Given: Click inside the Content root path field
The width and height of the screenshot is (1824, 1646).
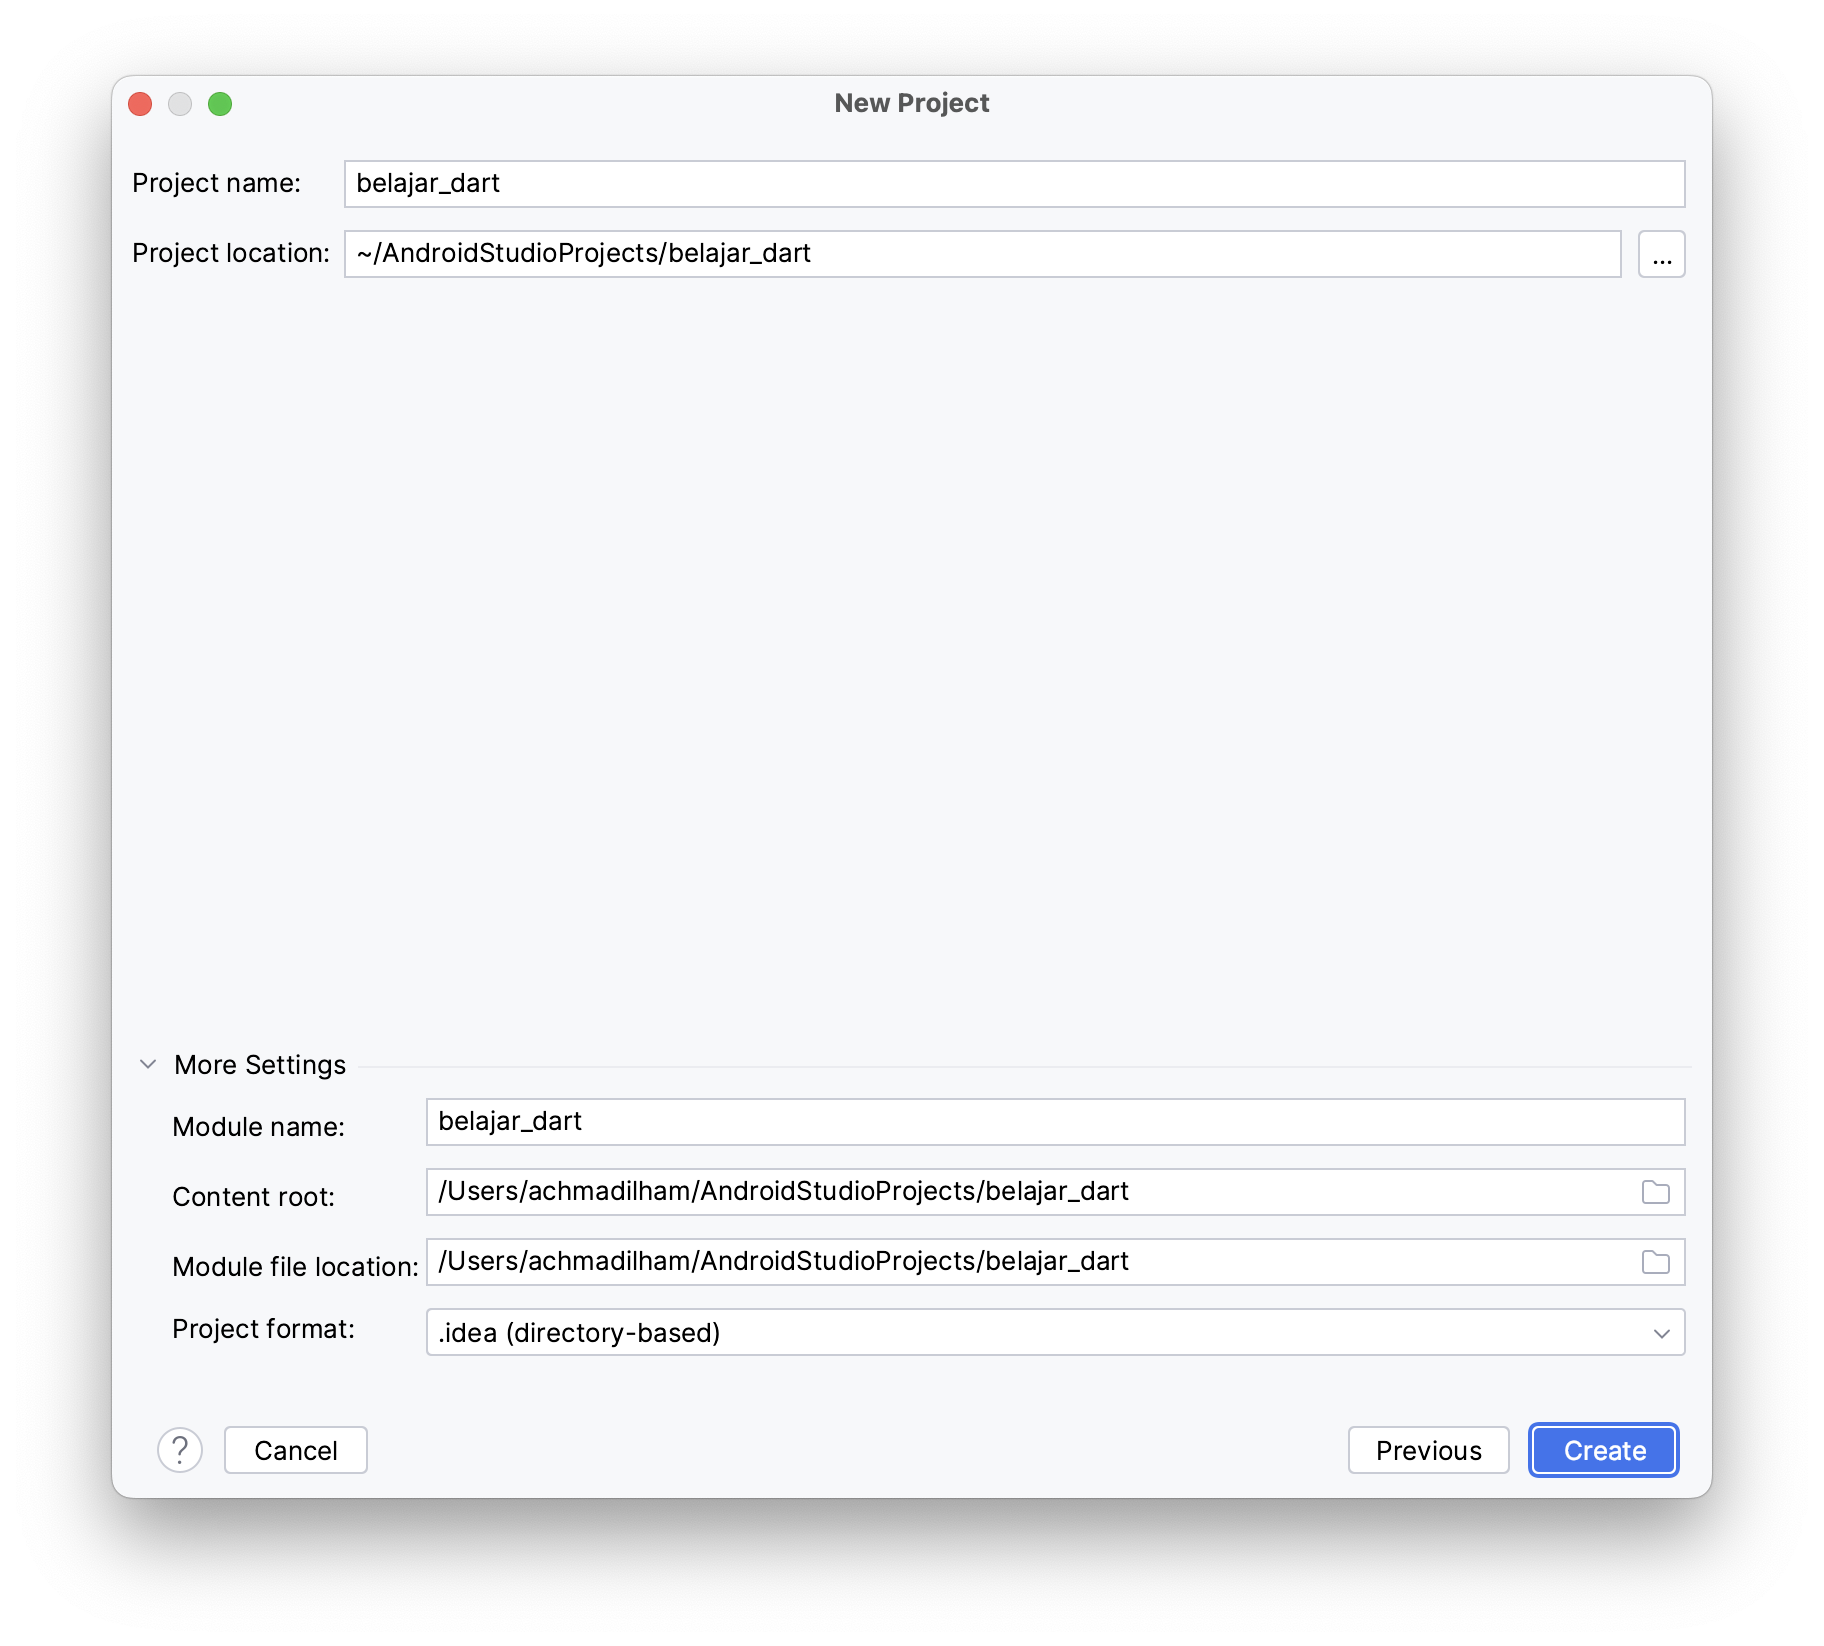Looking at the screenshot, I should click(x=1030, y=1192).
